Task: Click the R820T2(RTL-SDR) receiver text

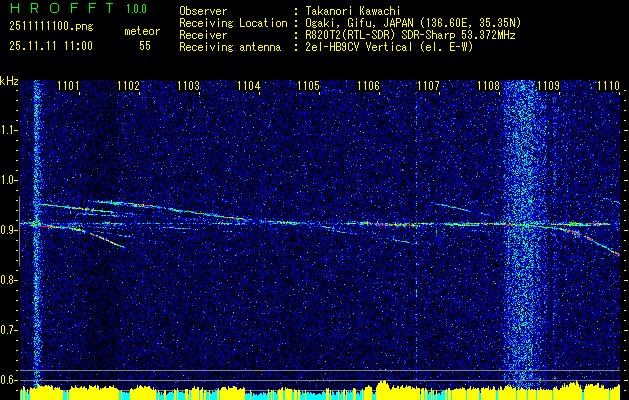Action: pos(410,35)
